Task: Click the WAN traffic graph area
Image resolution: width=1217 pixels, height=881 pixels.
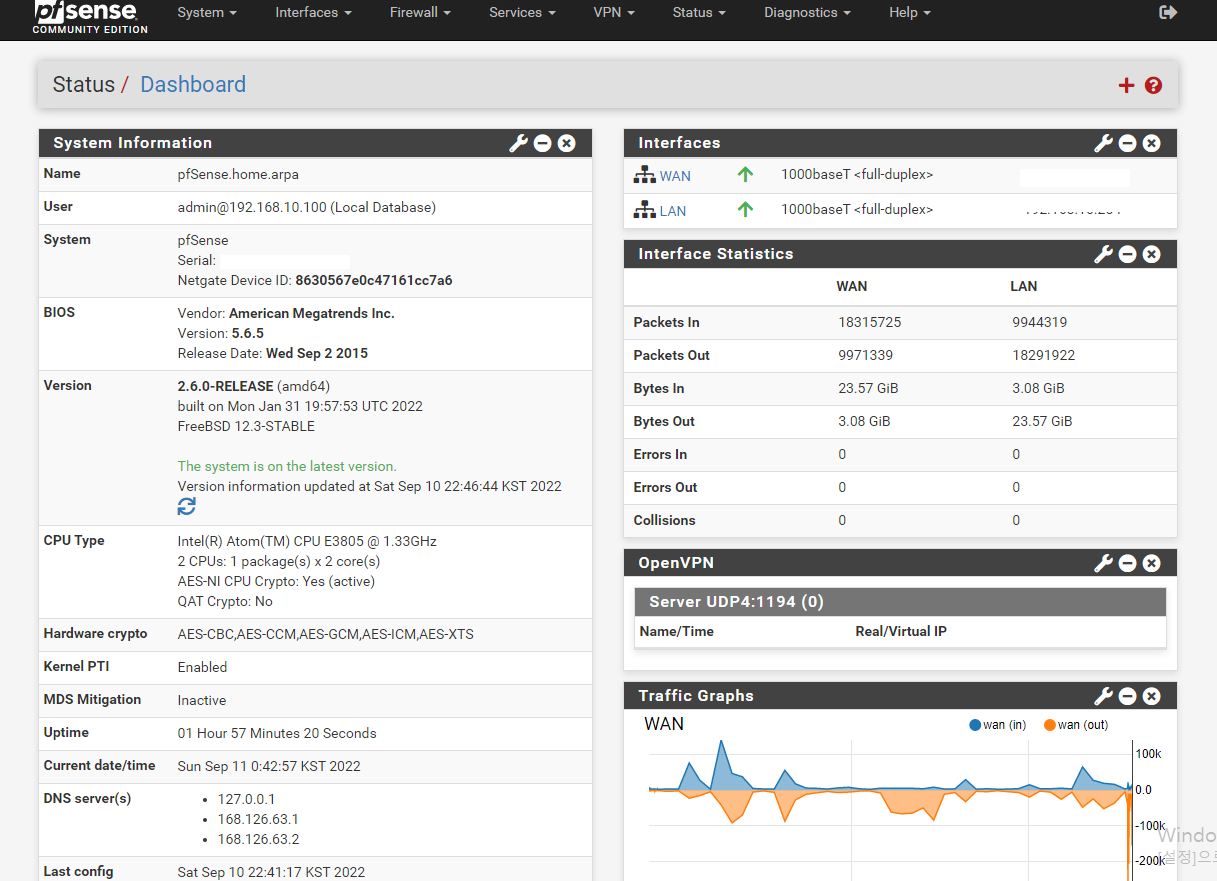Action: click(890, 810)
